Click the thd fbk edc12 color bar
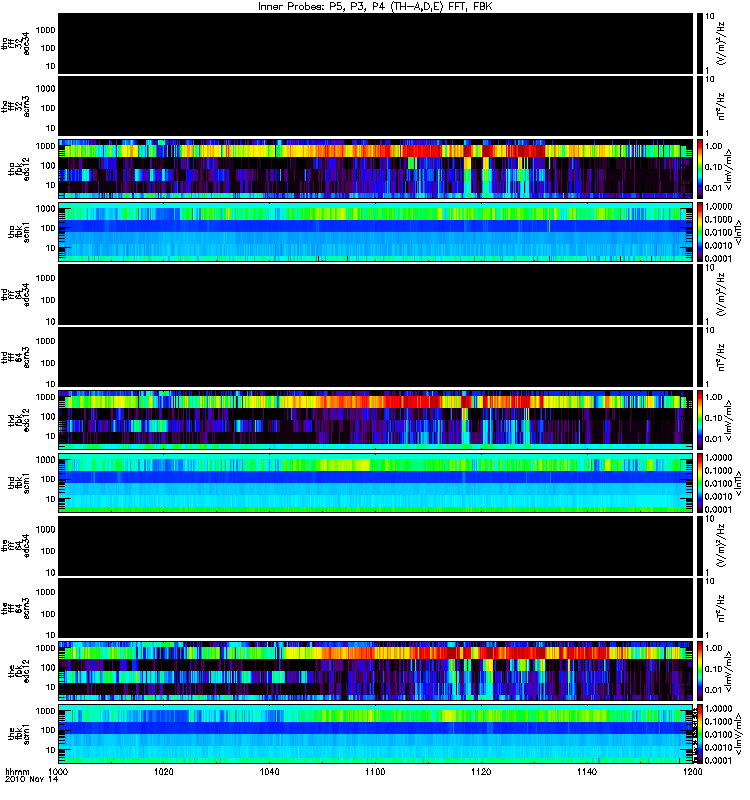Screen dimensions: 750x800 click(699, 420)
